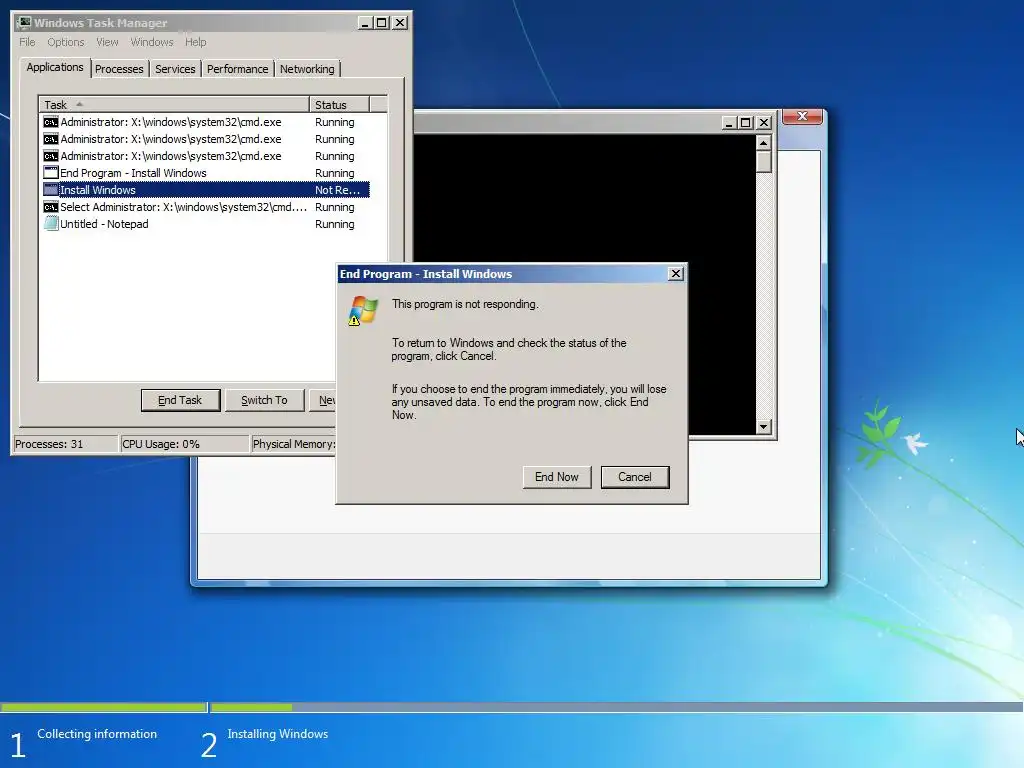The width and height of the screenshot is (1024, 768).
Task: Sort tasks by the Task column header
Action: (174, 104)
